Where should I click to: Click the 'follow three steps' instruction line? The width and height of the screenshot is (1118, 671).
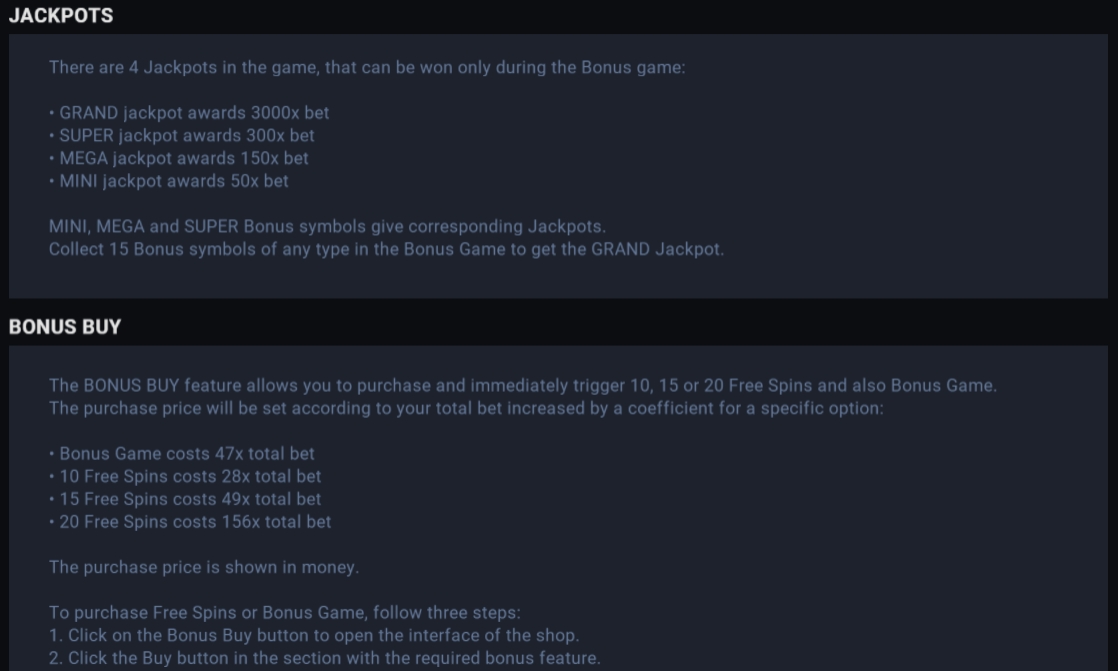coord(284,613)
